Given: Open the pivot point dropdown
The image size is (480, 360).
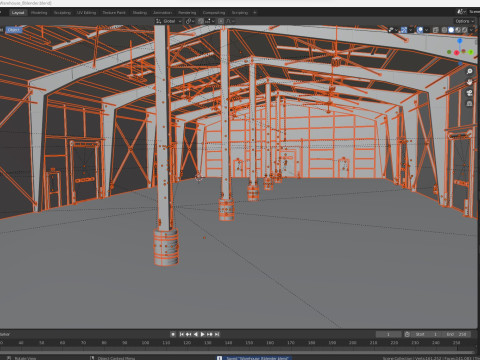Looking at the screenshot, I should point(190,21).
